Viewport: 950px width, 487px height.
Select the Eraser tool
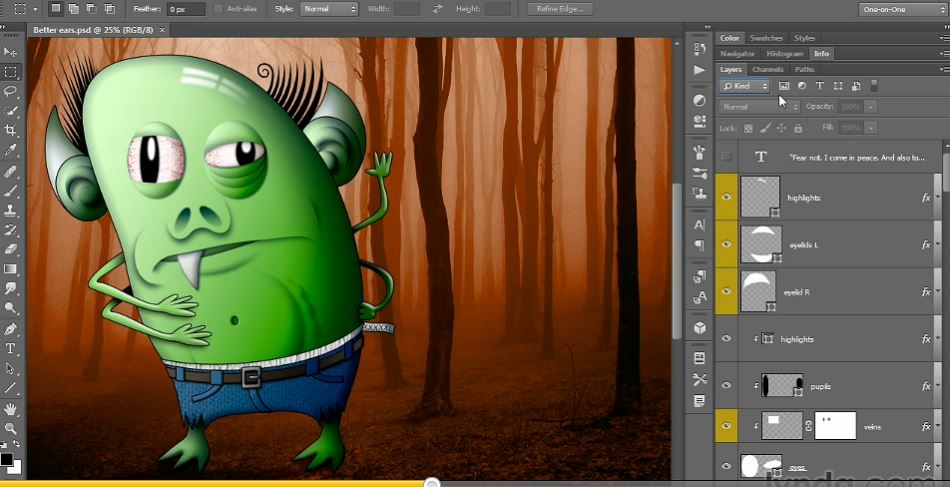point(10,249)
